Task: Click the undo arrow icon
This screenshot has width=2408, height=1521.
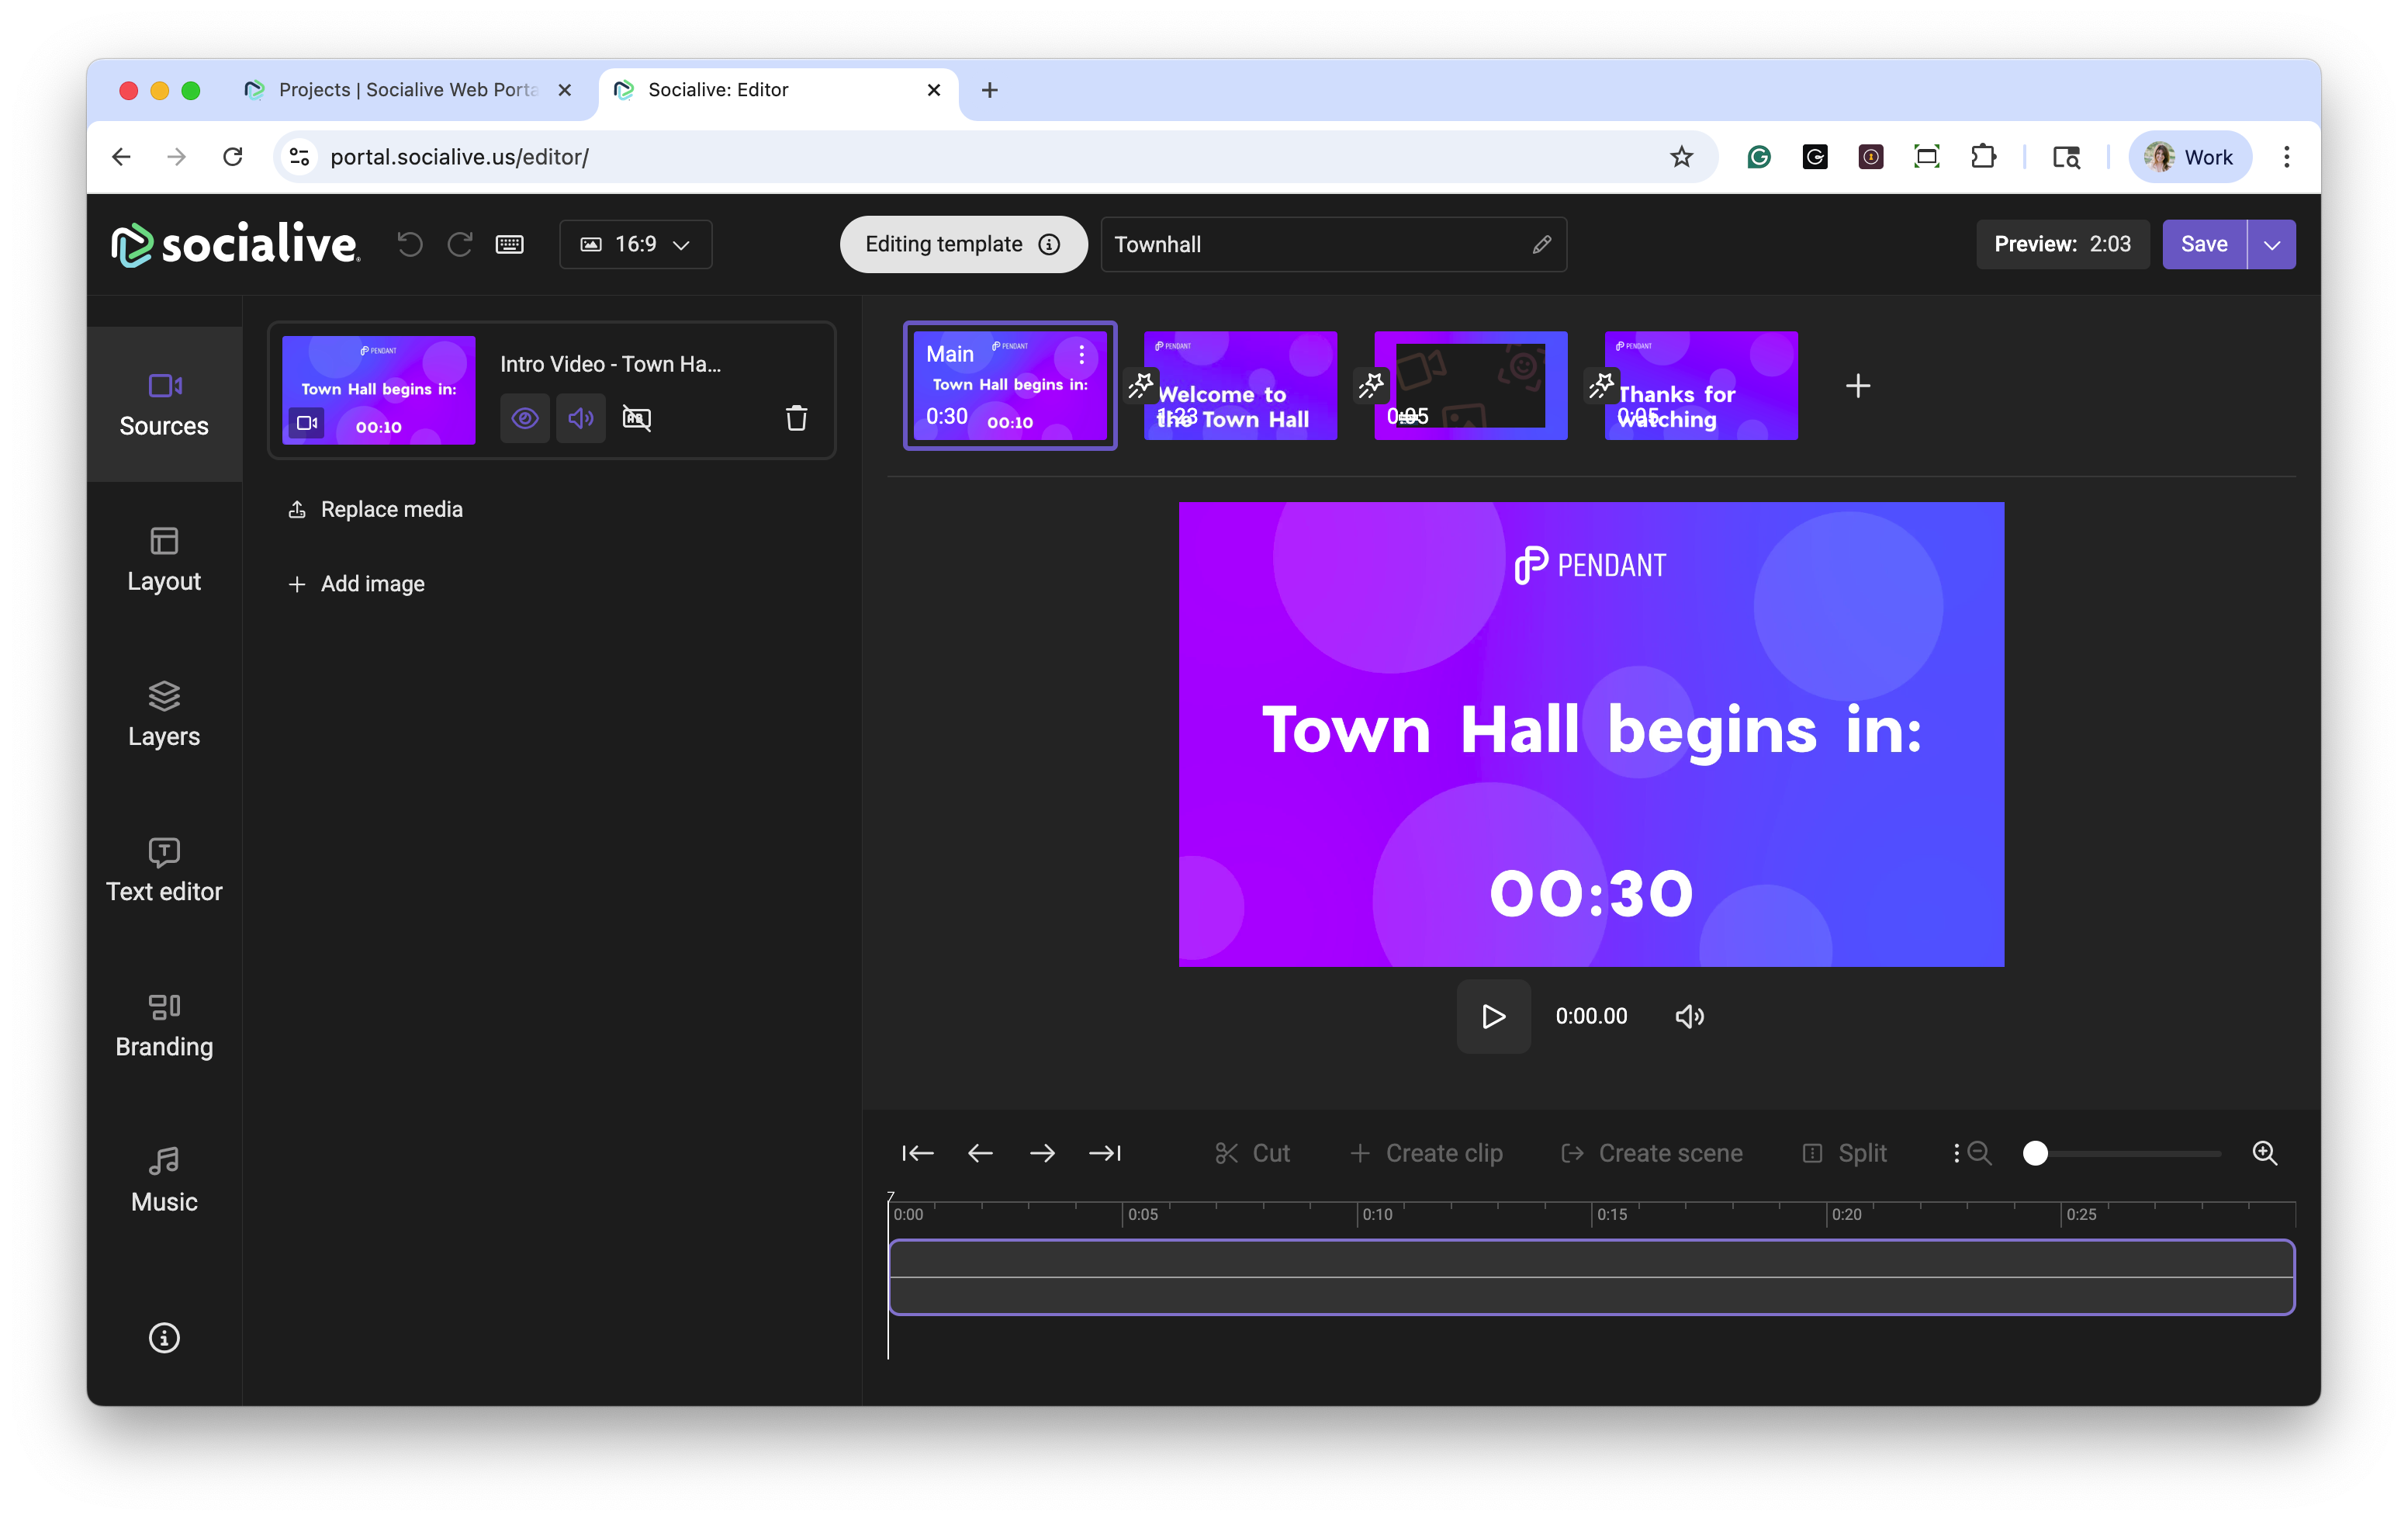Action: (x=410, y=244)
